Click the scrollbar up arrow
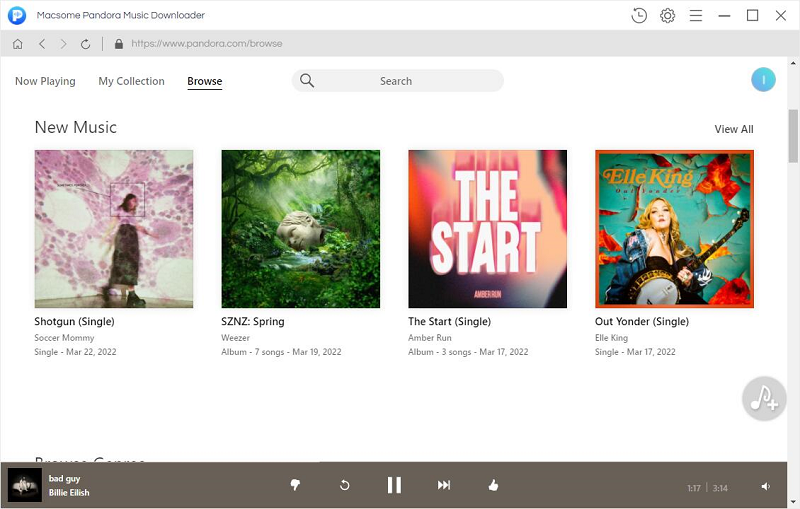Image resolution: width=800 pixels, height=509 pixels. tap(793, 63)
